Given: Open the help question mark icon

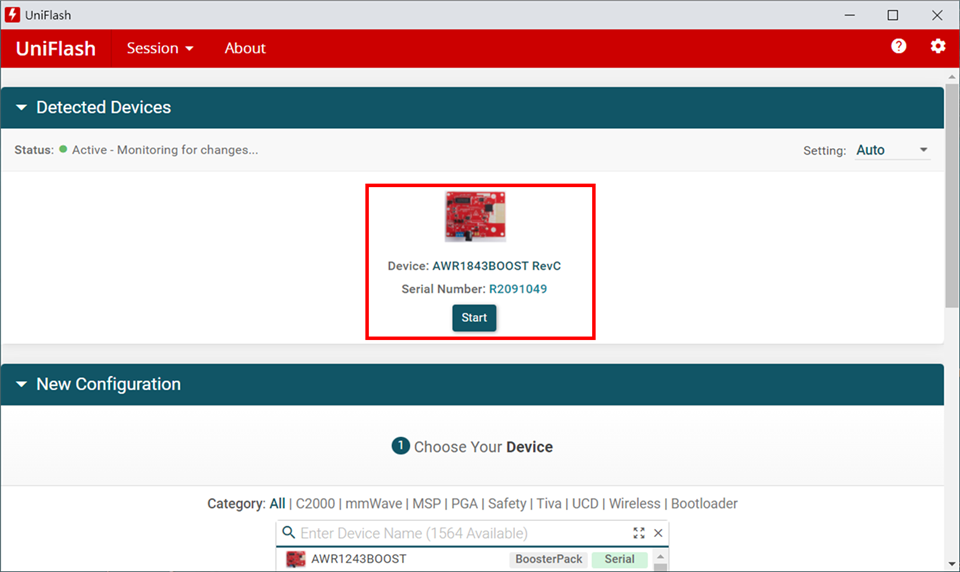Looking at the screenshot, I should [x=898, y=47].
